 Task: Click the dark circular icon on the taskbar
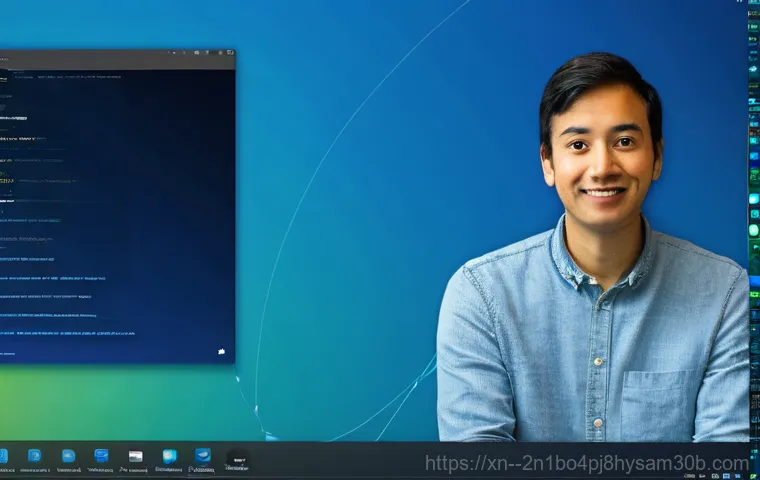coord(238,457)
